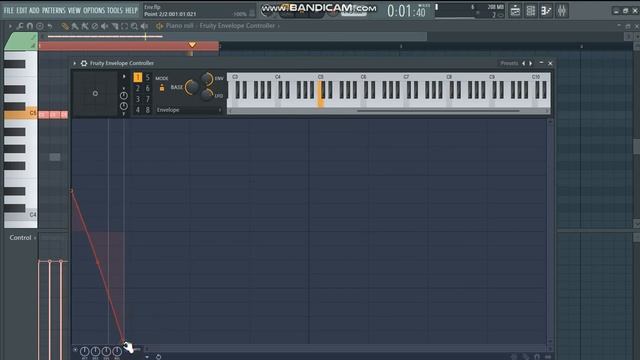Click the ENV knob

pyautogui.click(x=207, y=79)
